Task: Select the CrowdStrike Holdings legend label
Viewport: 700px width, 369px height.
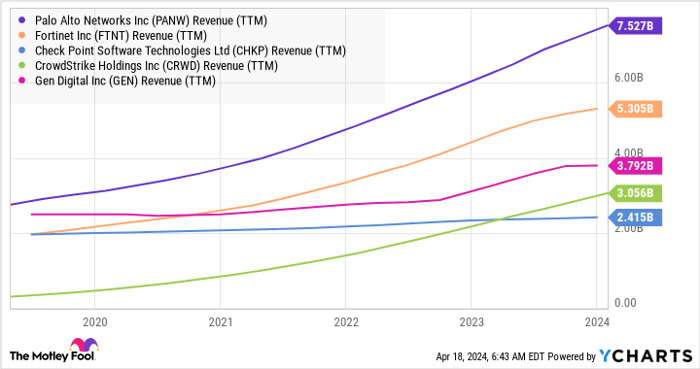Action: point(156,66)
